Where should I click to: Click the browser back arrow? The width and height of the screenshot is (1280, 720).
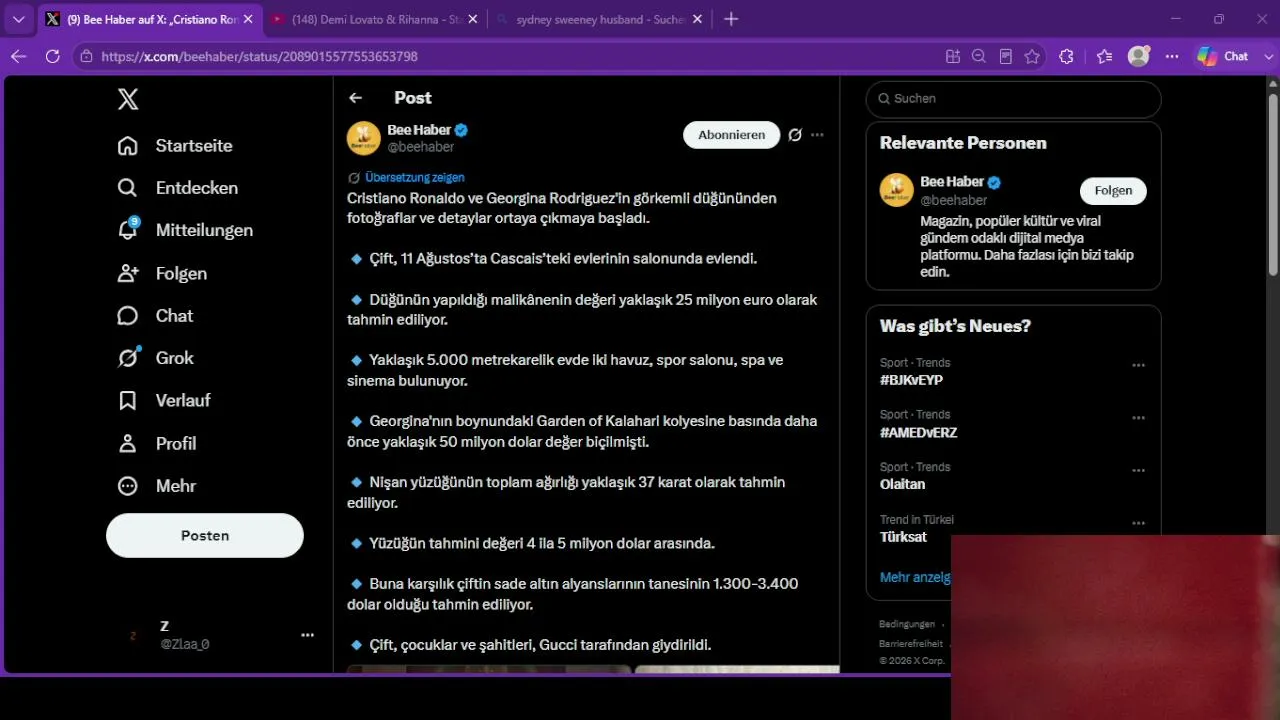point(18,57)
